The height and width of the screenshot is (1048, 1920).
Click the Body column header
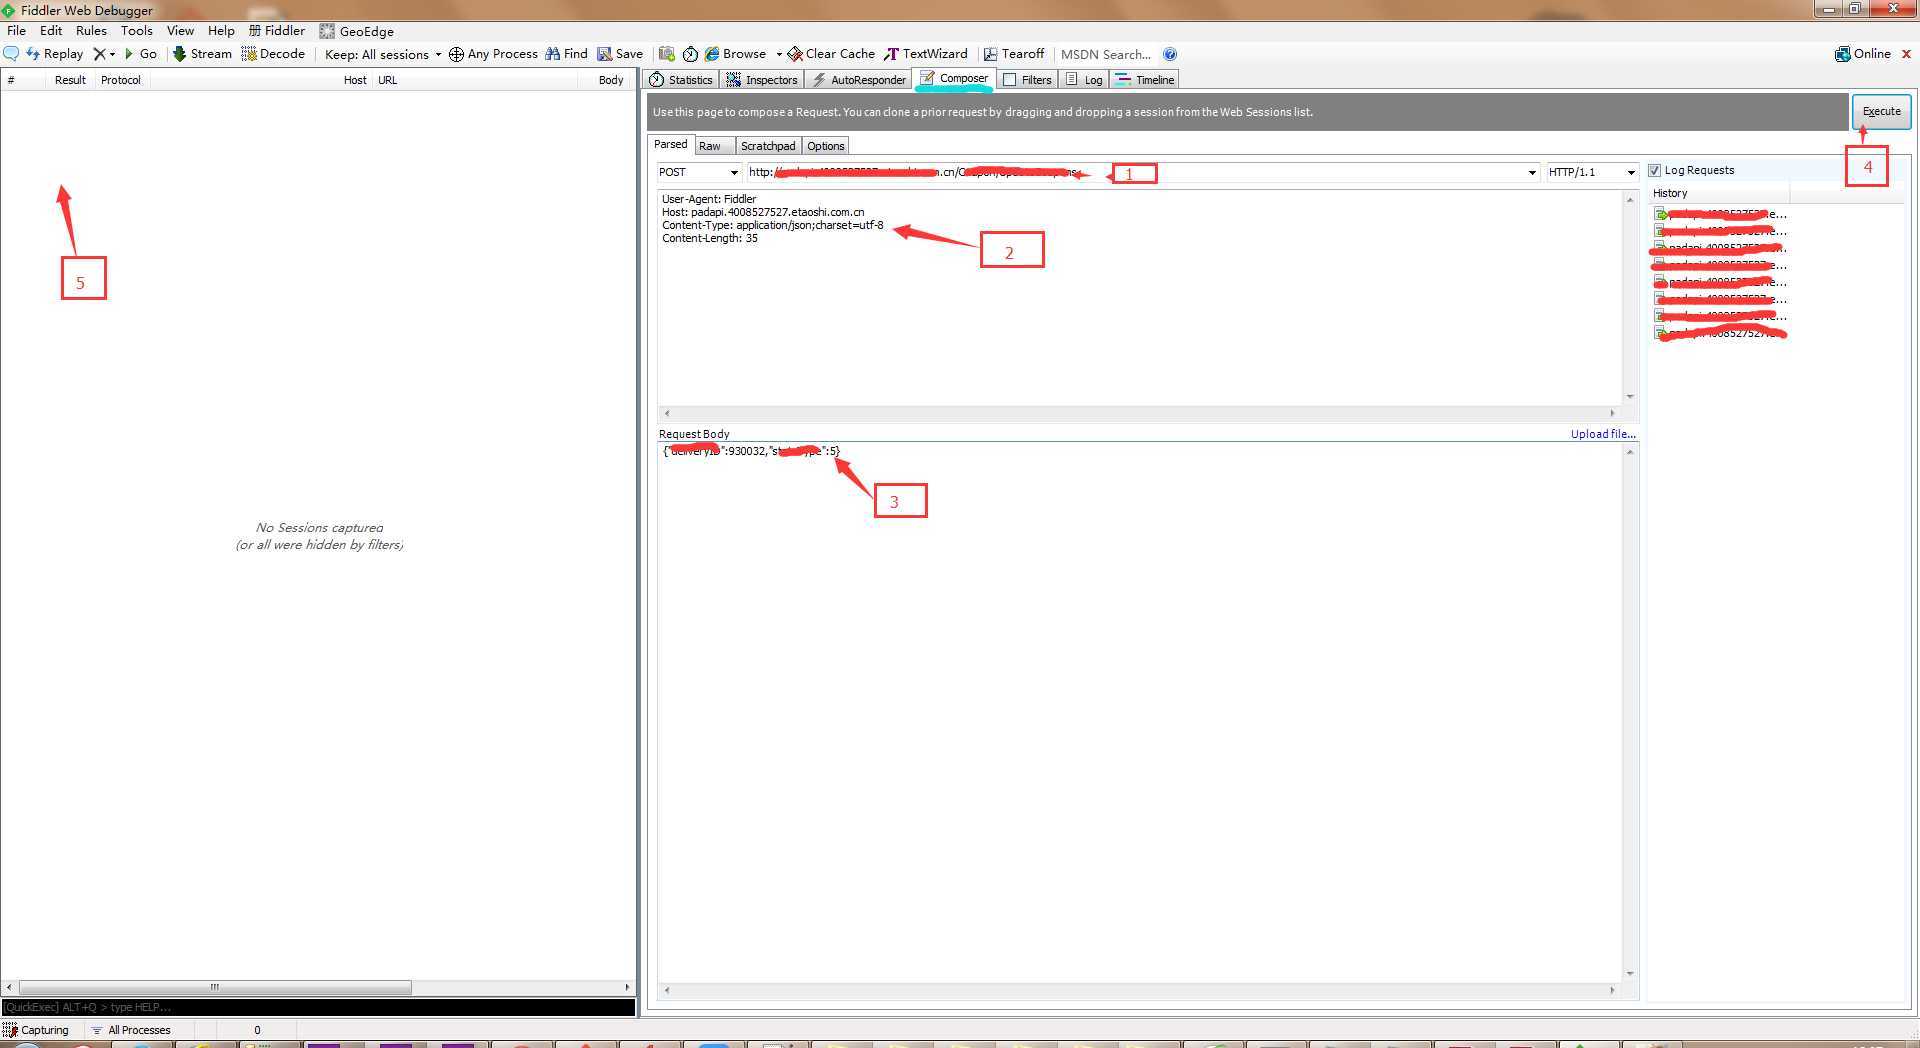point(611,80)
